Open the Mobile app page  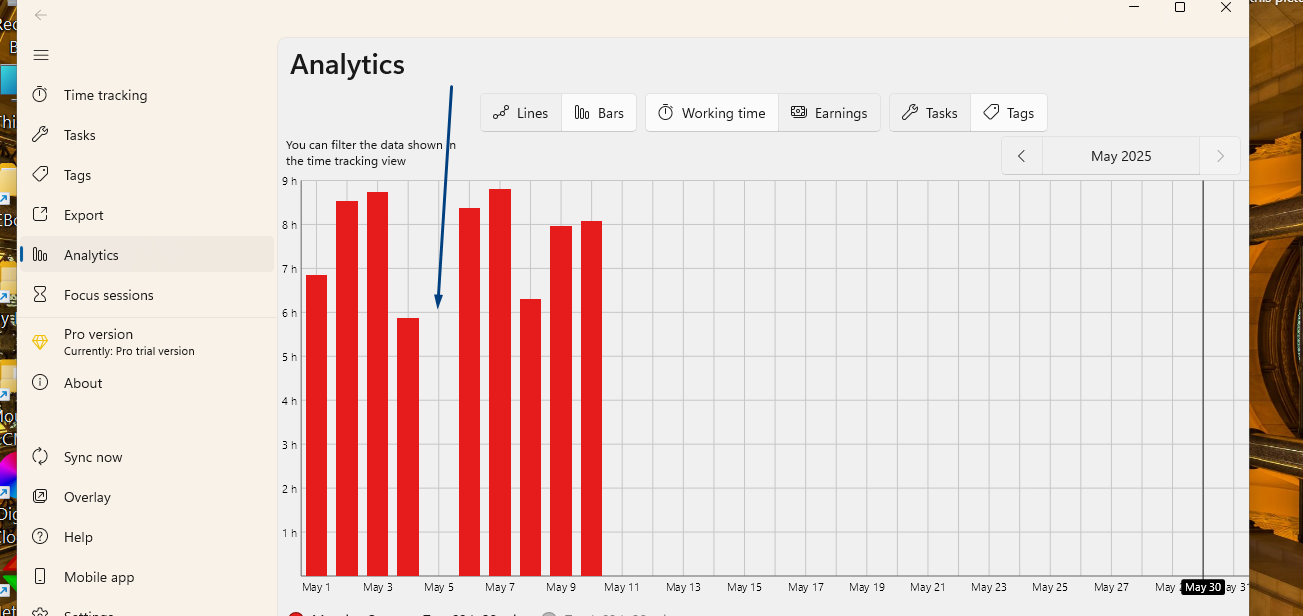point(99,577)
